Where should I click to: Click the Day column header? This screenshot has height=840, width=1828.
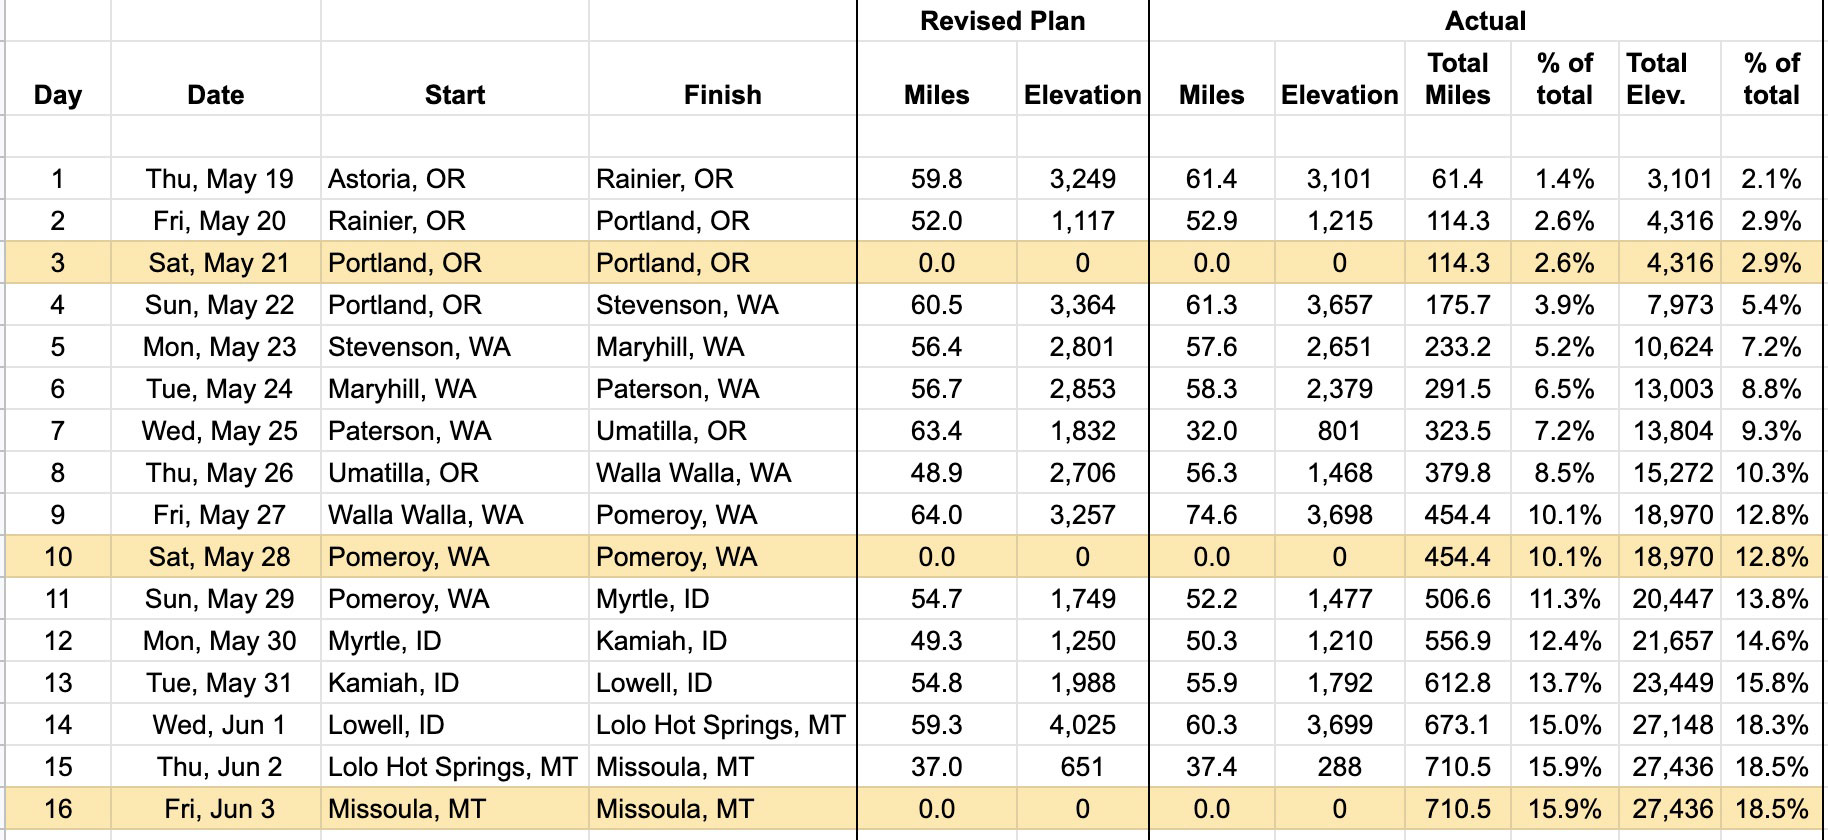point(58,95)
